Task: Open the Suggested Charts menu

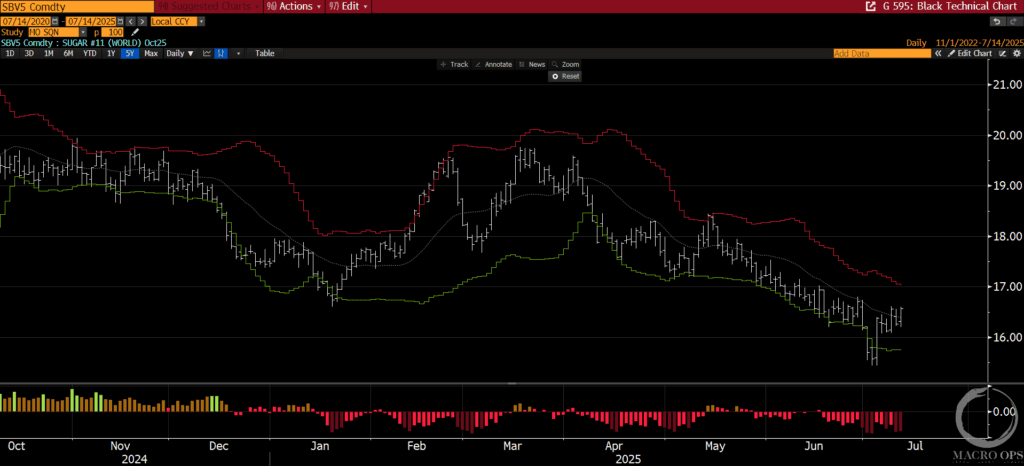Action: [209, 6]
